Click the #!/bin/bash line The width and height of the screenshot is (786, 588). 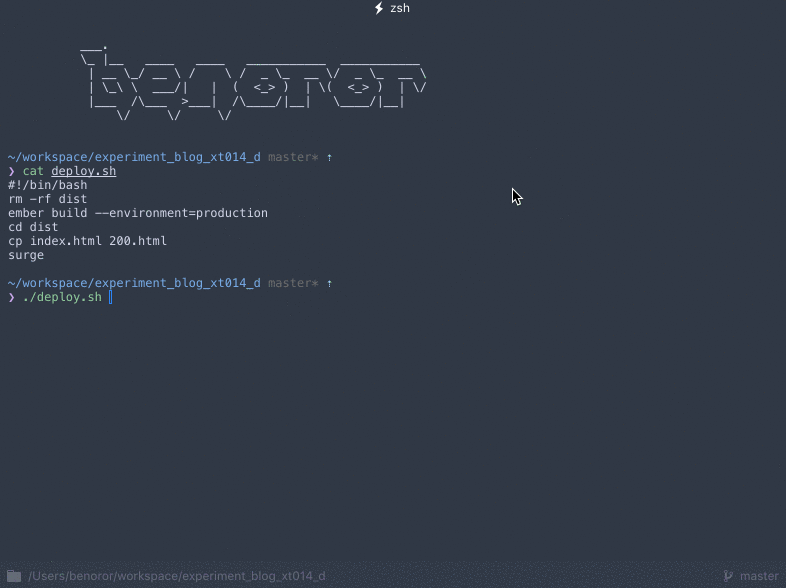(48, 185)
